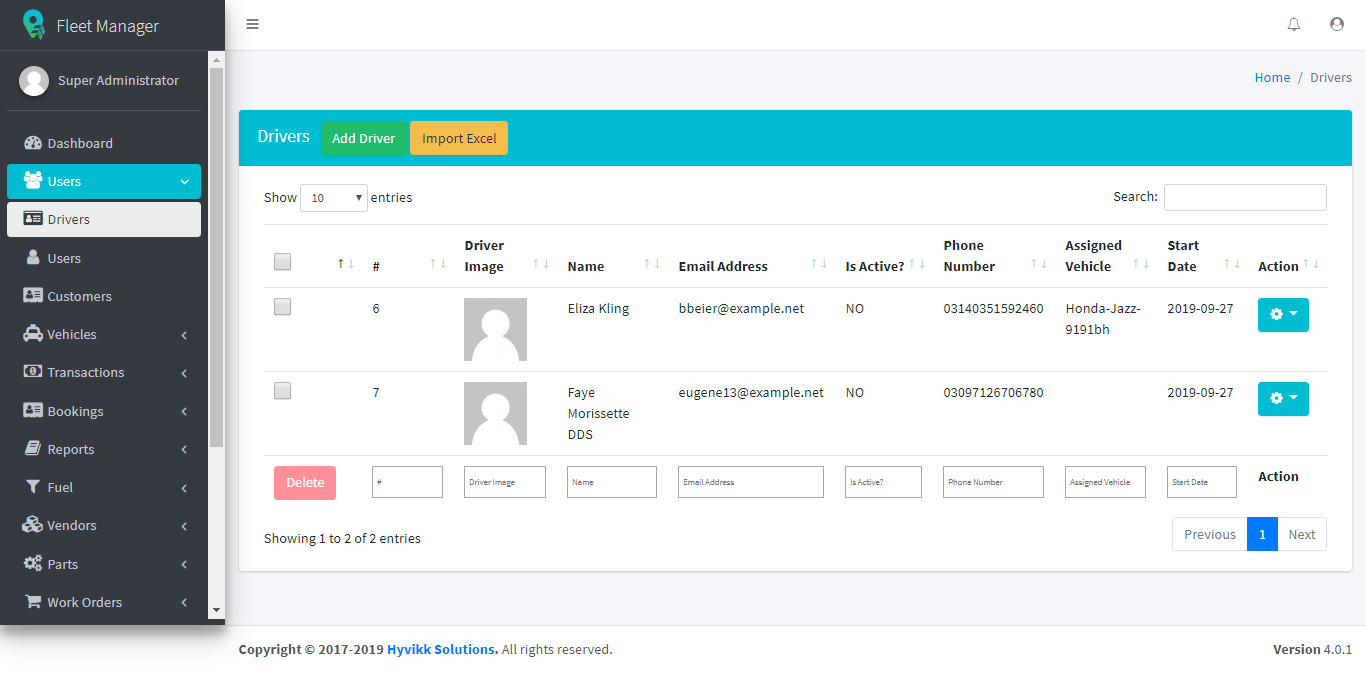
Task: Sort by Start Date column arrows
Action: point(1232,263)
